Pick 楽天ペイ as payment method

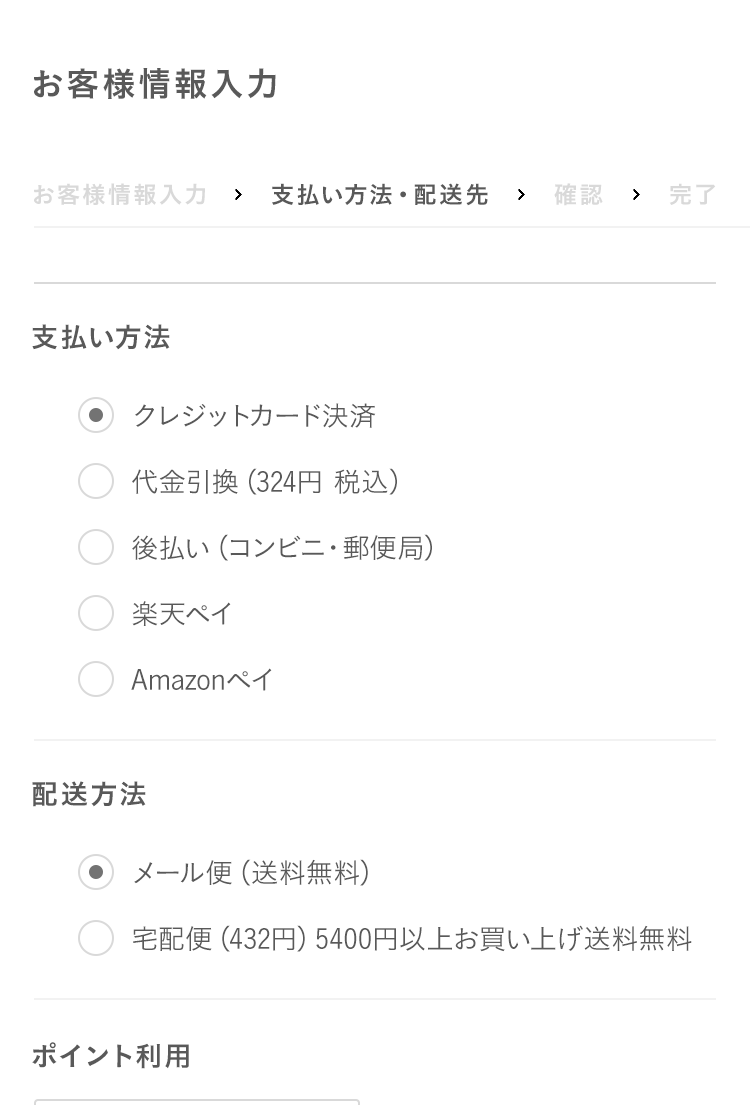96,613
